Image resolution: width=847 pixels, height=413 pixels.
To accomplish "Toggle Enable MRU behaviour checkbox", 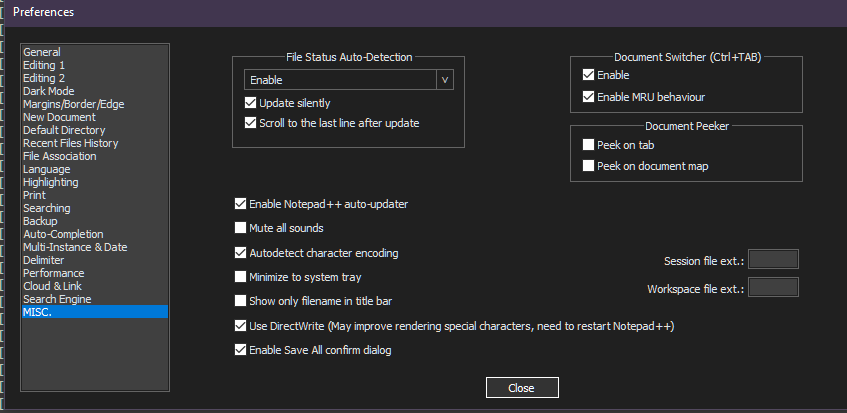I will (589, 97).
